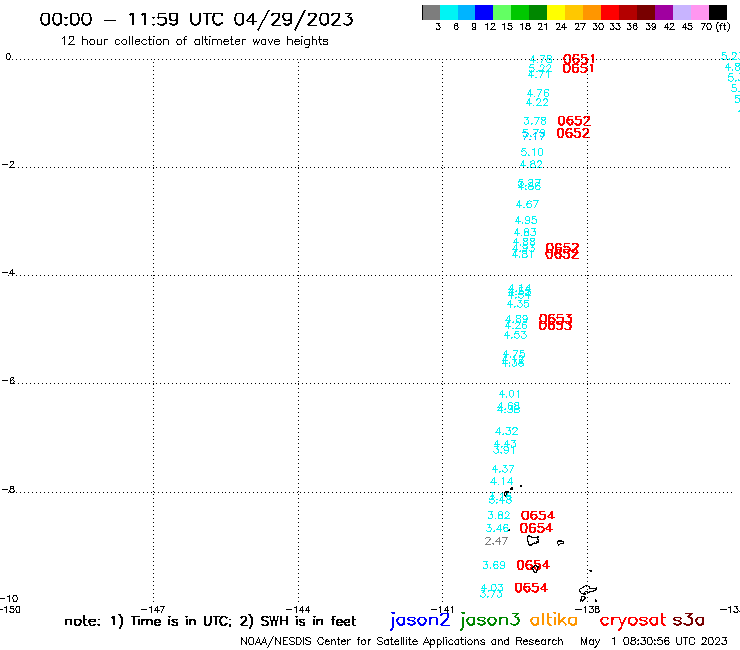740x650 pixels.
Task: Click the black swatch at the legend's end
Action: point(718,12)
